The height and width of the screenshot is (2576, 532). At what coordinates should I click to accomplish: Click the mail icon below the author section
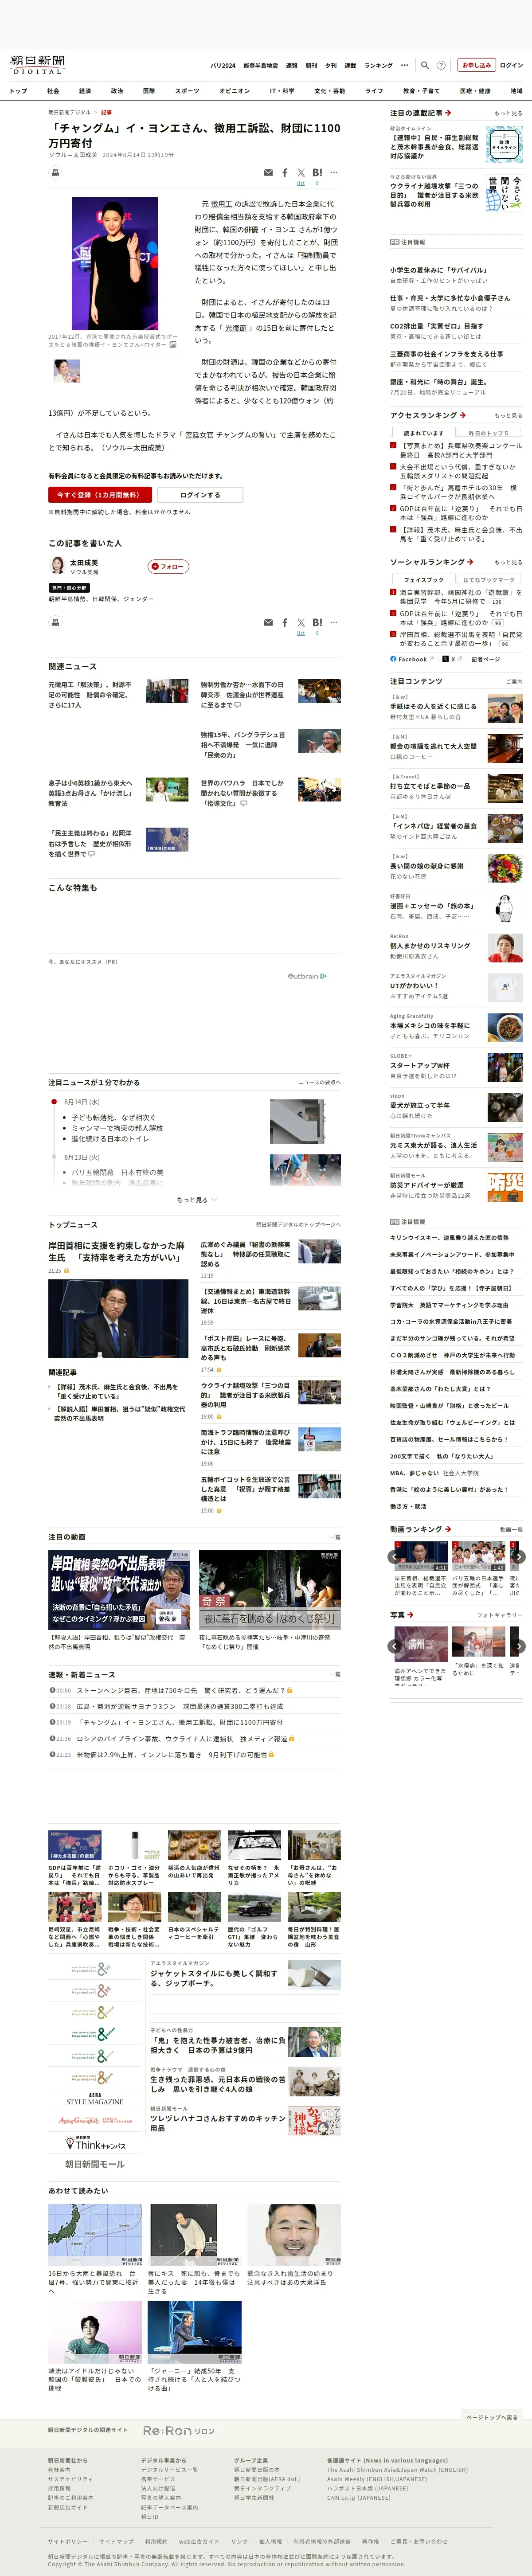point(268,623)
